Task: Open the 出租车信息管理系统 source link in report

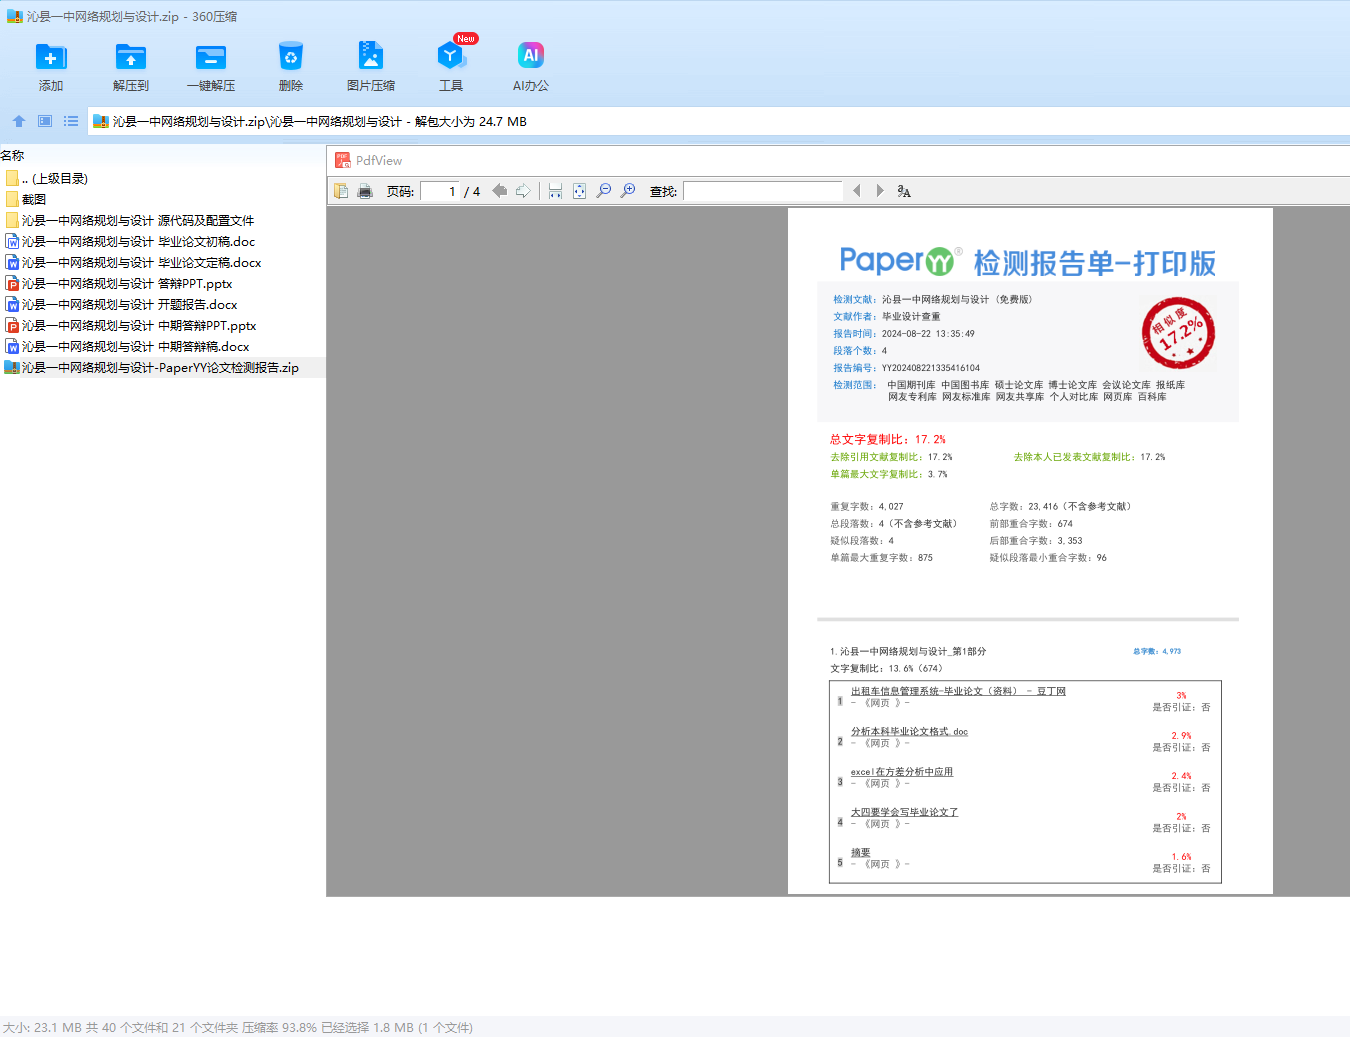Action: click(958, 691)
